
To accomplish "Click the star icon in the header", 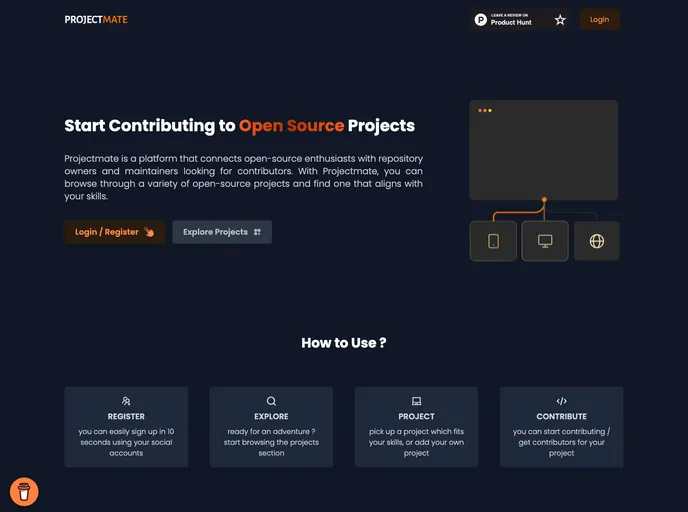I will [x=560, y=20].
